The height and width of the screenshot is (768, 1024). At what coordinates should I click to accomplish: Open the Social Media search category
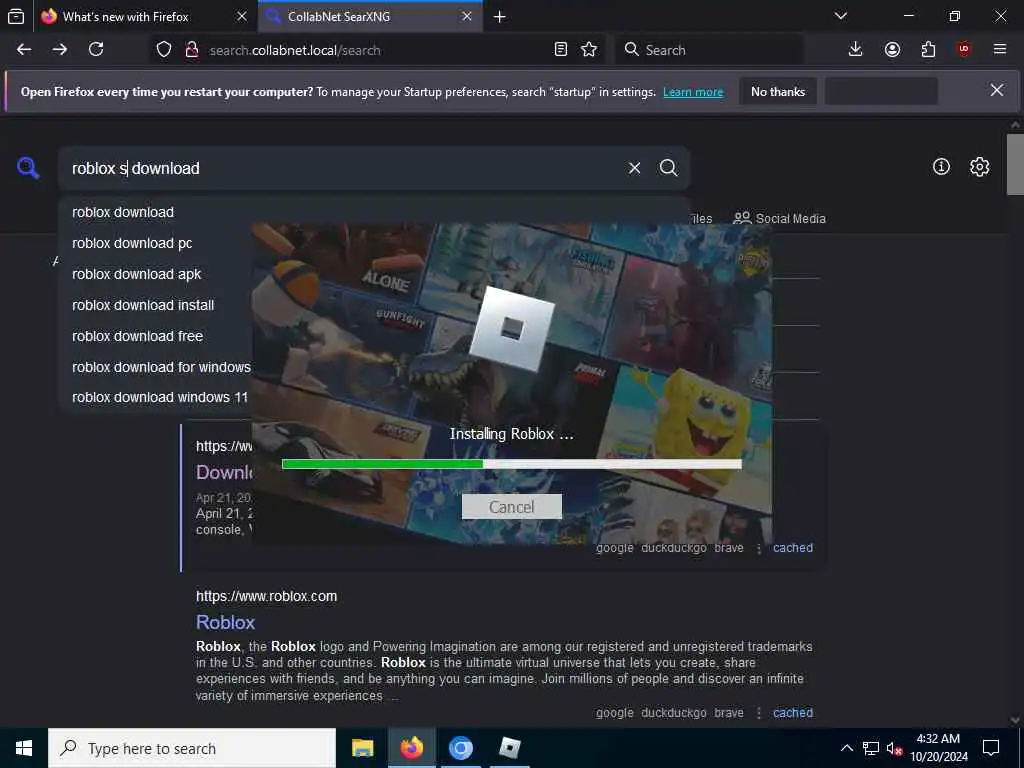click(x=780, y=219)
